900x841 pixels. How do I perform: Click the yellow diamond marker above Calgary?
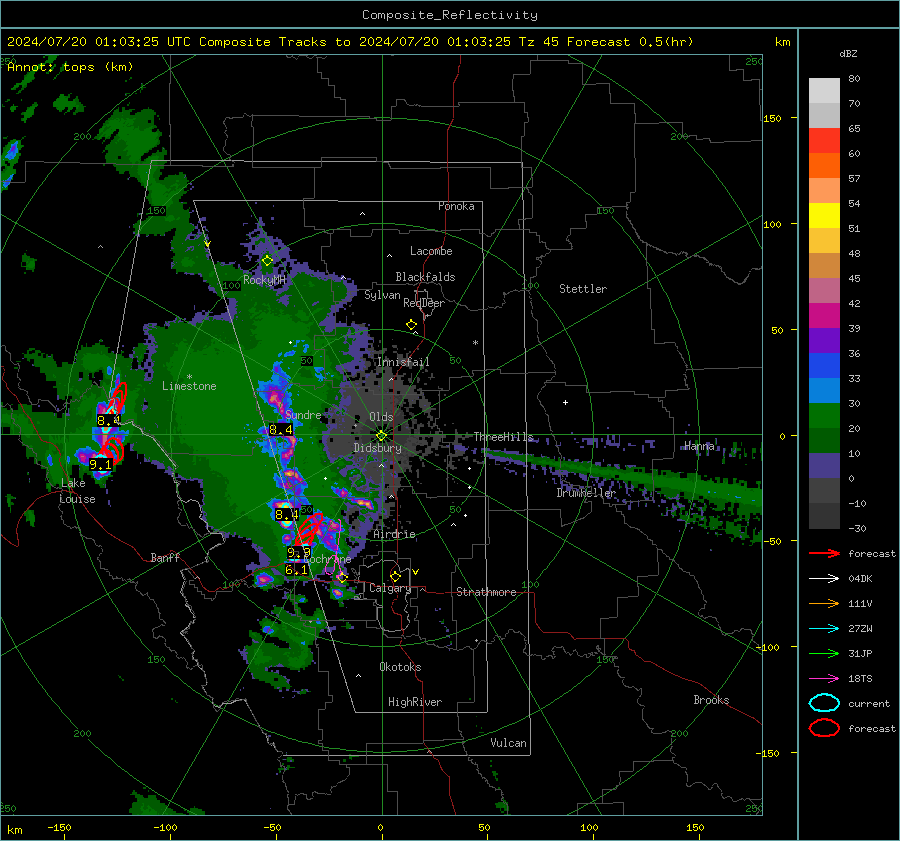pos(395,576)
